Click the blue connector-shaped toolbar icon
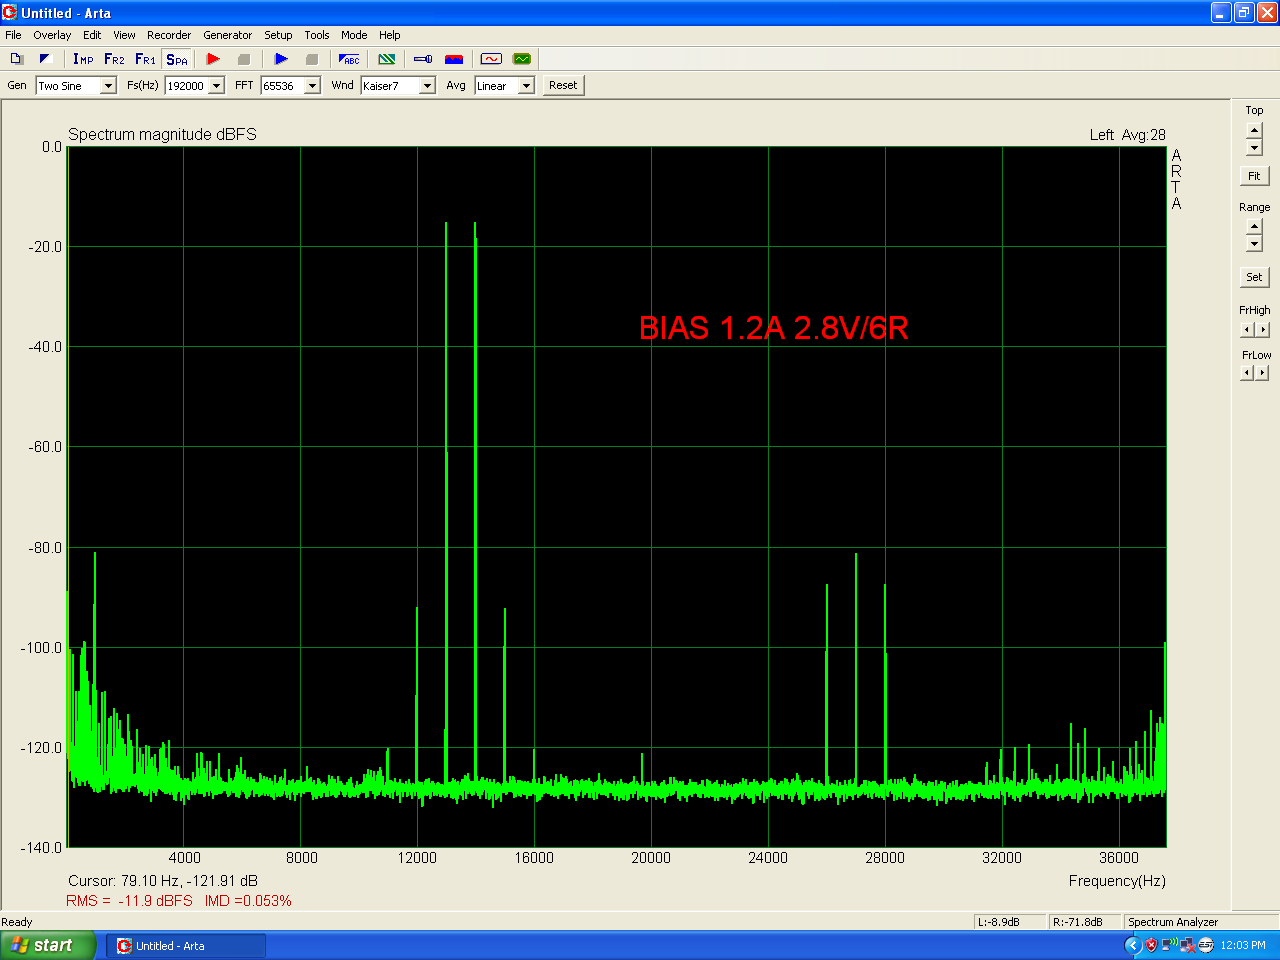Screen dimensions: 1280x960 423,59
